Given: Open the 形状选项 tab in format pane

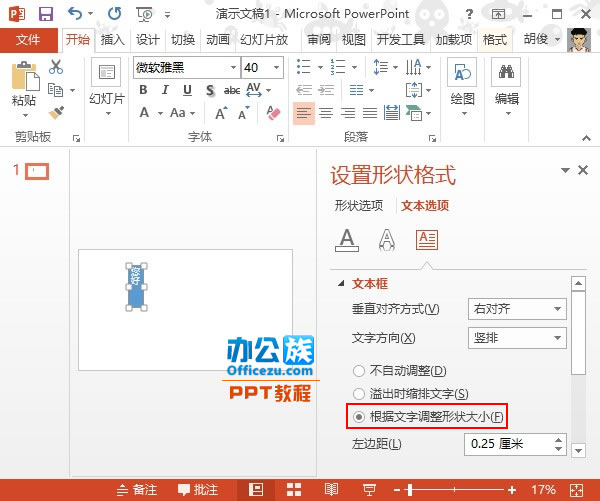Looking at the screenshot, I should (358, 206).
